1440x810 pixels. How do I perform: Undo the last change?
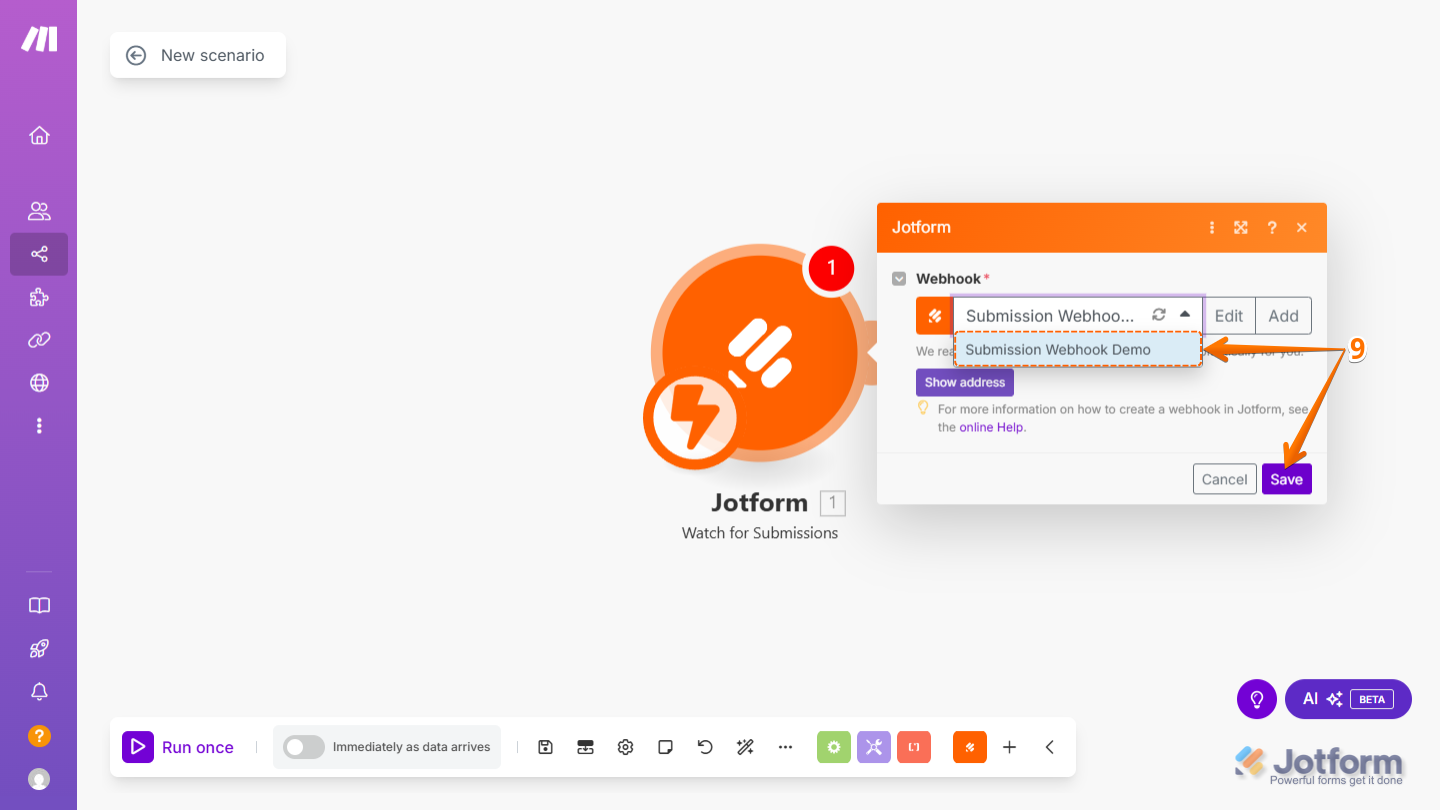(x=705, y=746)
